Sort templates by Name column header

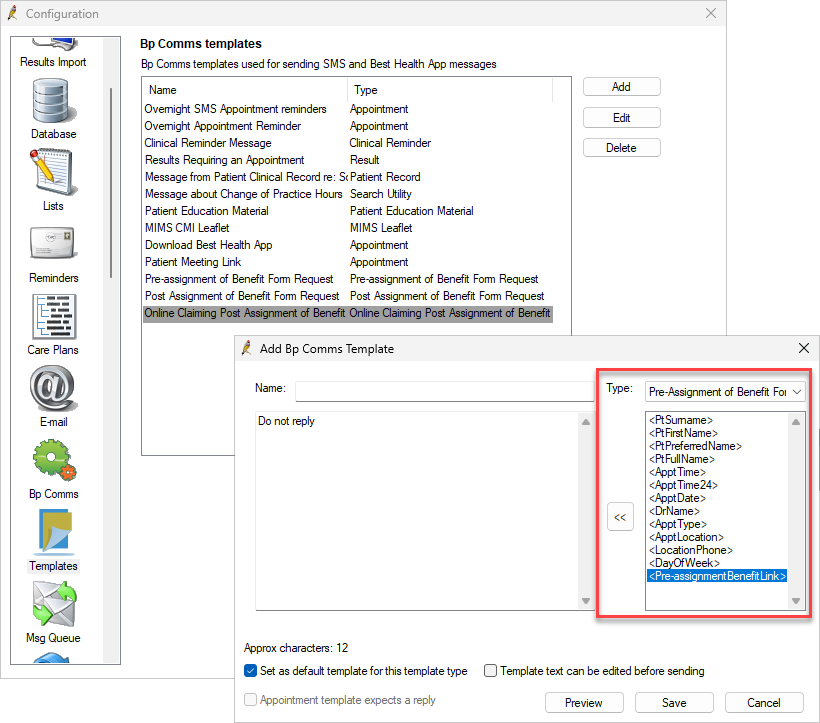click(245, 90)
